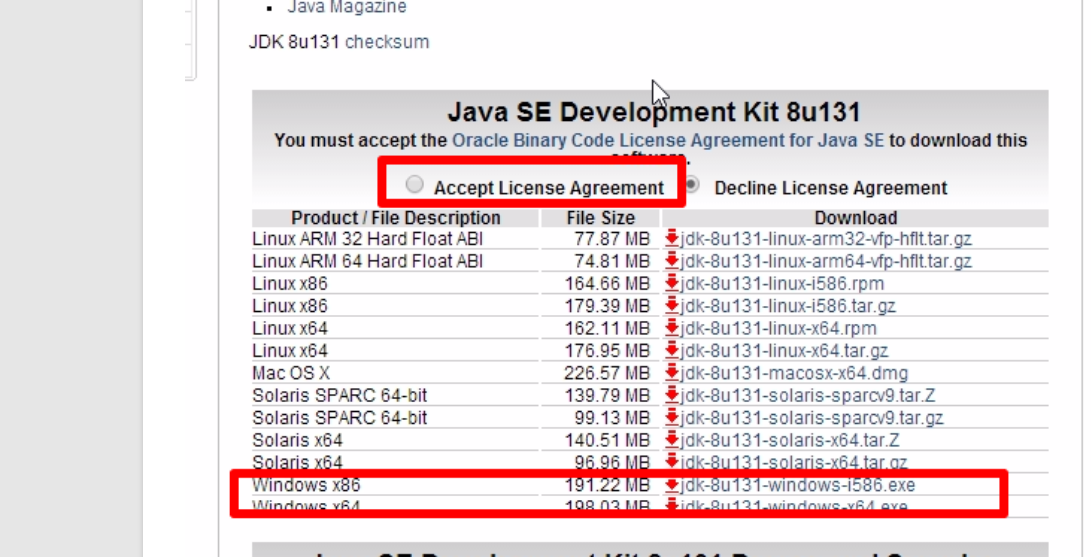
Task: Download jdk-8u131-linux-i586.tar.gz file
Action: pyautogui.click(x=788, y=306)
